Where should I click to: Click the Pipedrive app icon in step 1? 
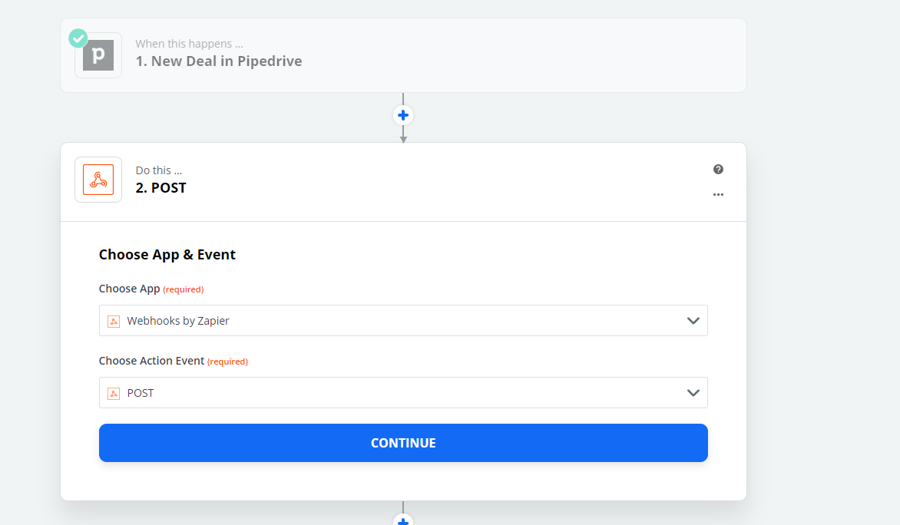(98, 56)
